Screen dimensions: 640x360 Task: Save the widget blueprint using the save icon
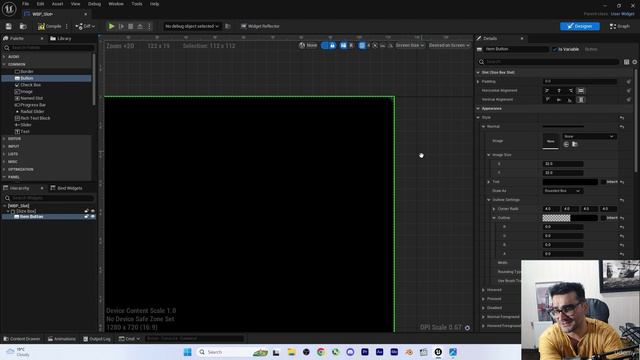pyautogui.click(x=9, y=26)
